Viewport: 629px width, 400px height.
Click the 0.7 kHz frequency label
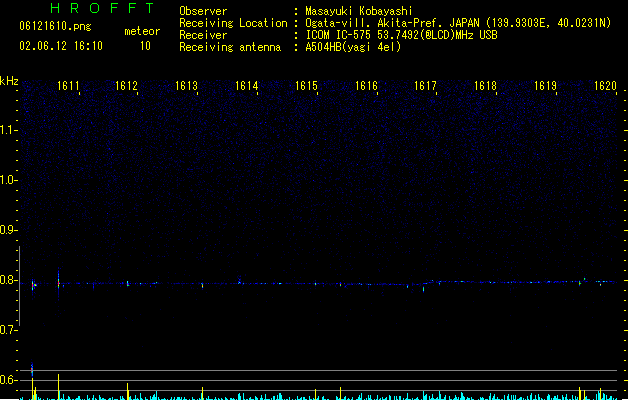pos(8,330)
